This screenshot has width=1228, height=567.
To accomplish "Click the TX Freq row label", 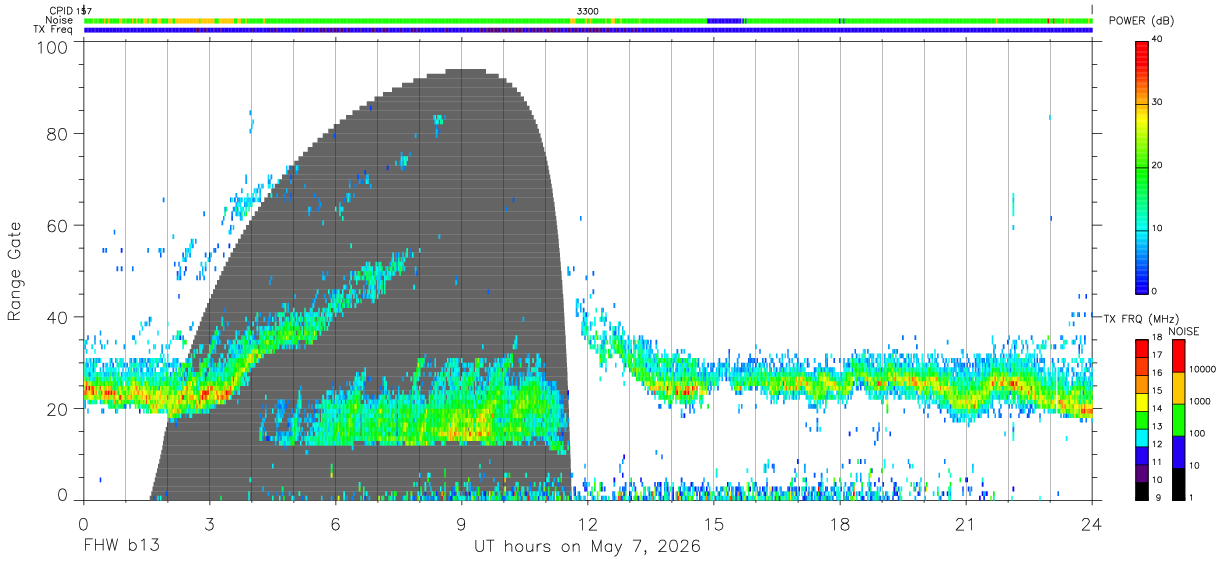I will point(53,30).
